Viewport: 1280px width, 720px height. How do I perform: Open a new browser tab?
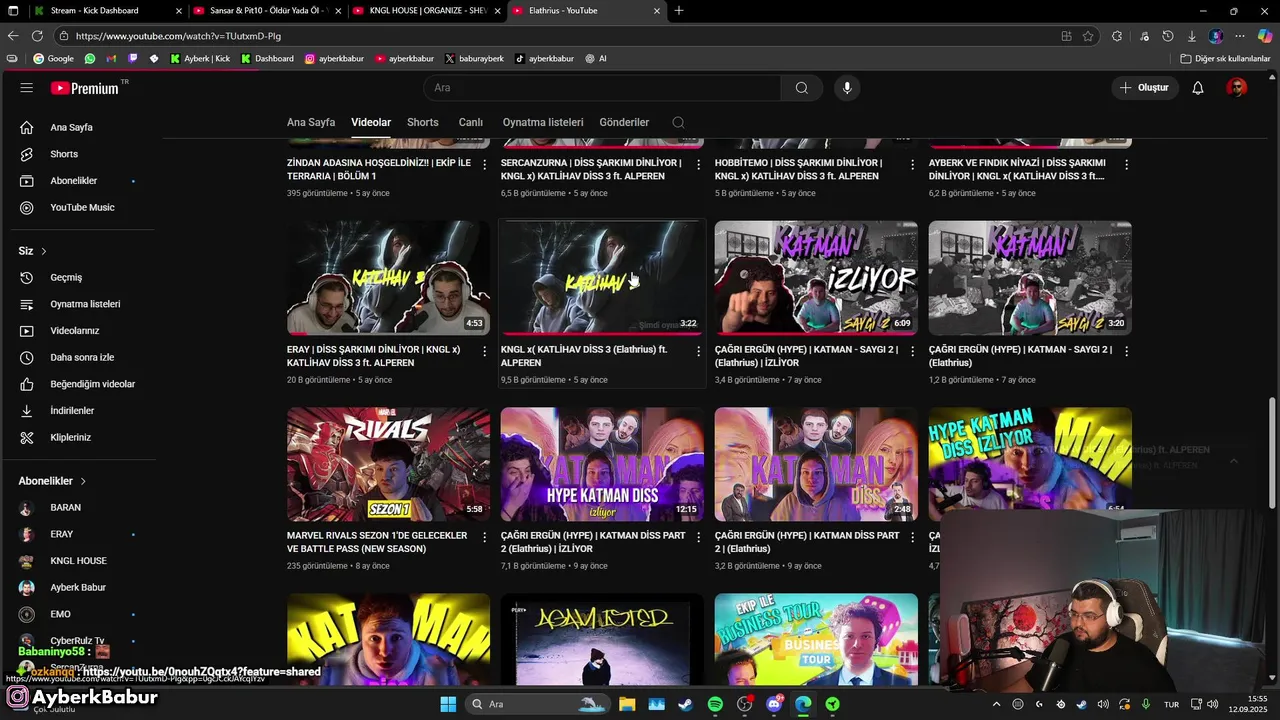coord(679,11)
